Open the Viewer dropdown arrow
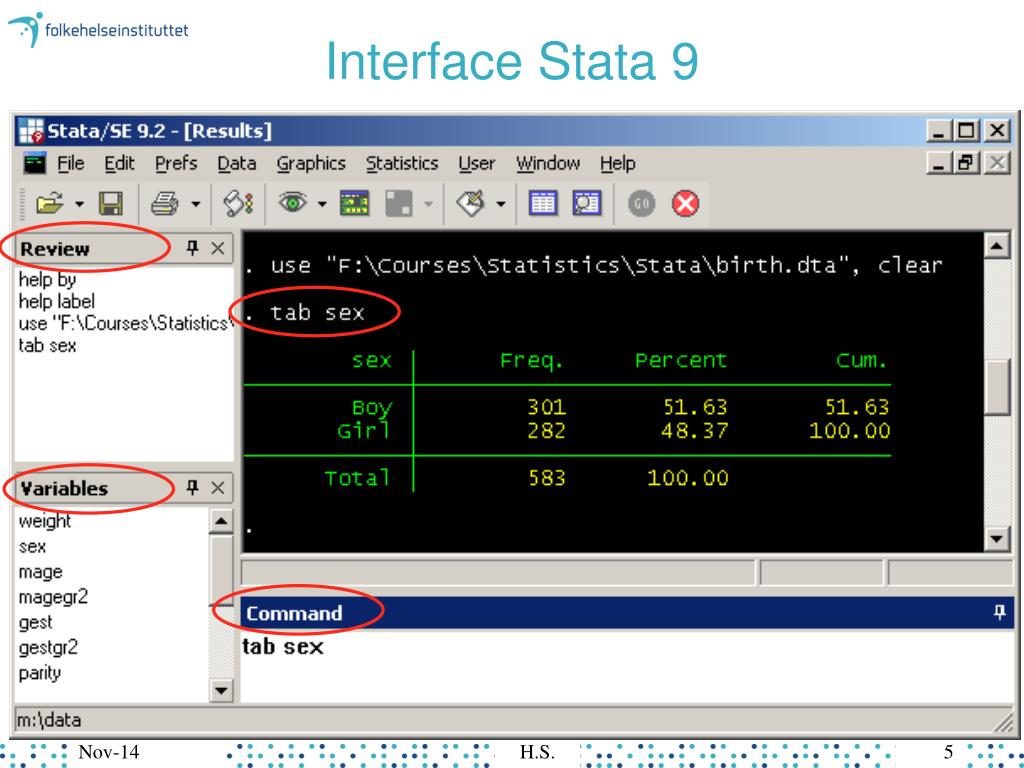This screenshot has height=768, width=1024. coord(322,204)
